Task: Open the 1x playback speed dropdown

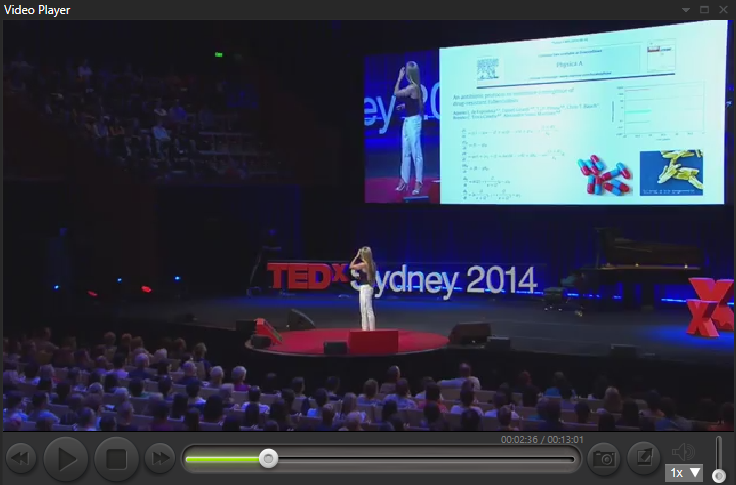Action: coord(685,472)
